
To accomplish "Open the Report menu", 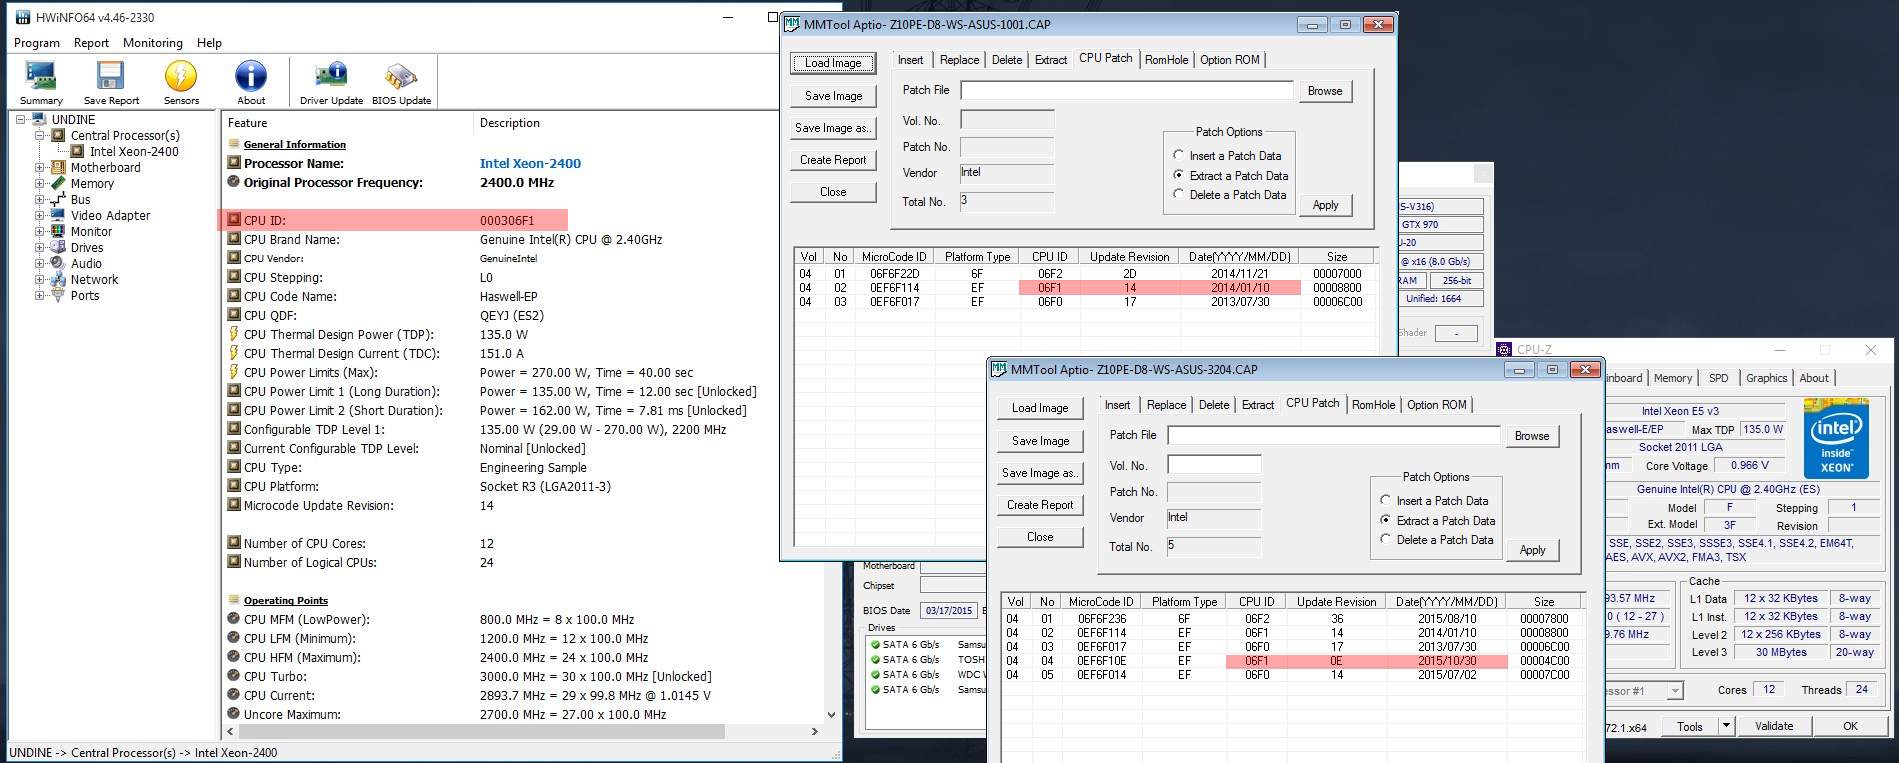I will (x=91, y=43).
